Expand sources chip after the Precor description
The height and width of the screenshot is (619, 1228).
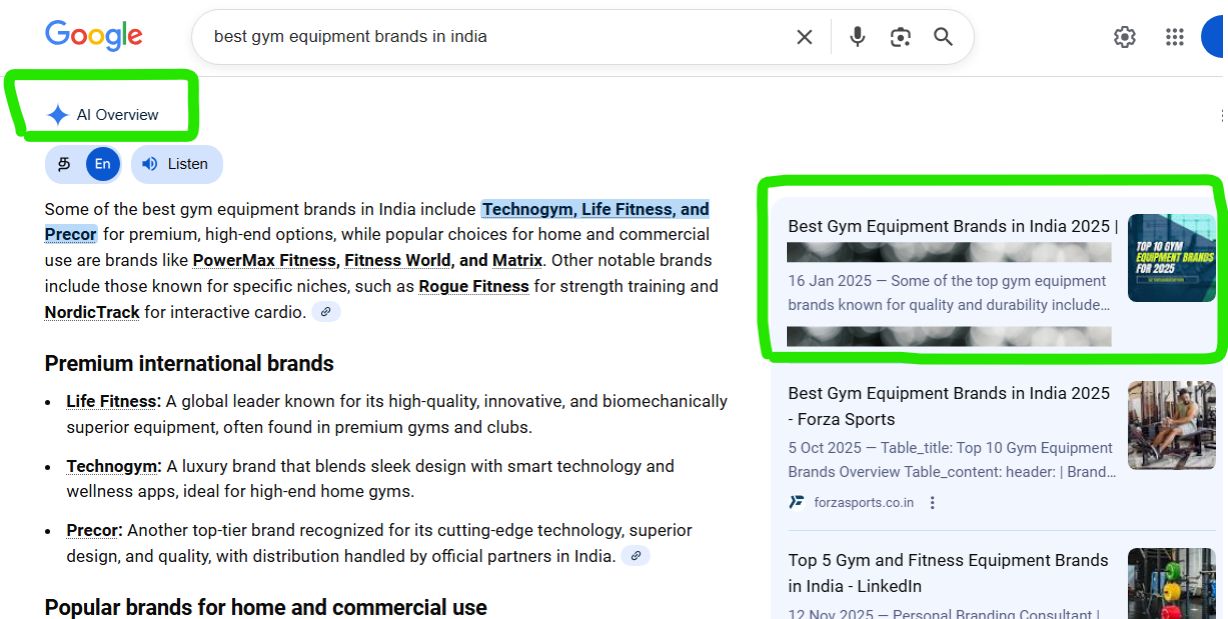tap(636, 555)
